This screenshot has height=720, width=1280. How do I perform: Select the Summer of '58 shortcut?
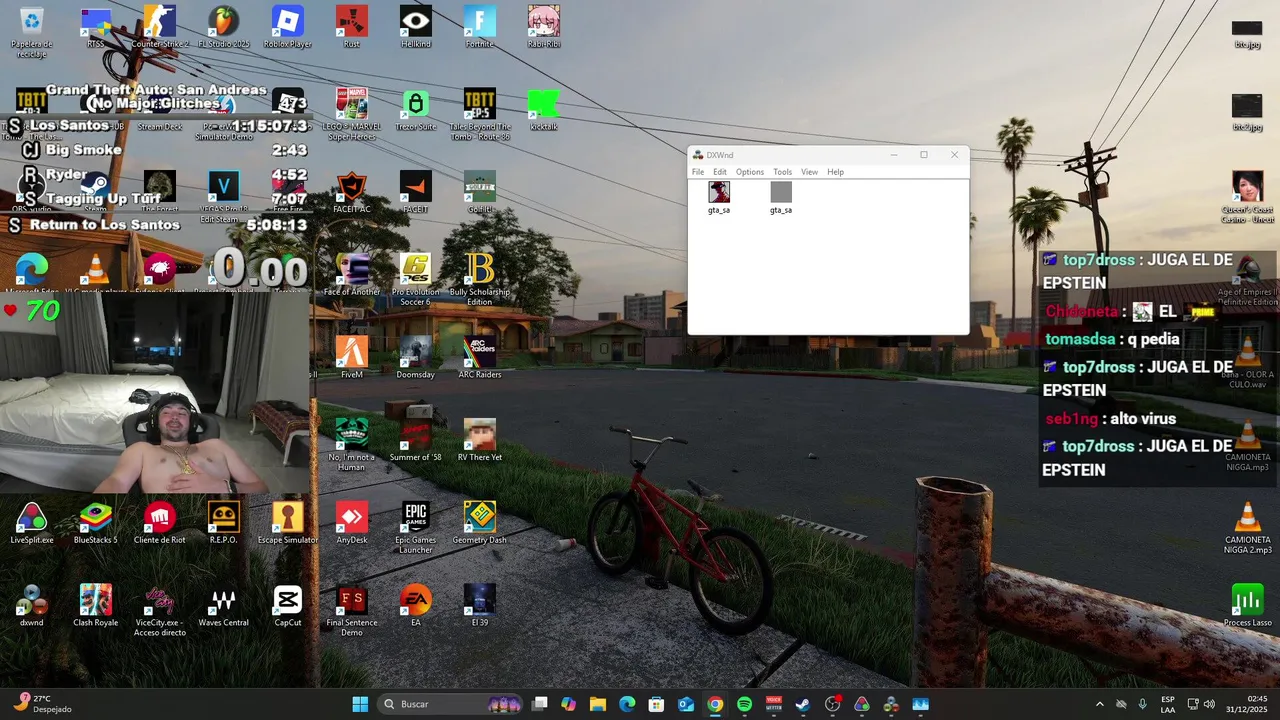click(x=416, y=441)
